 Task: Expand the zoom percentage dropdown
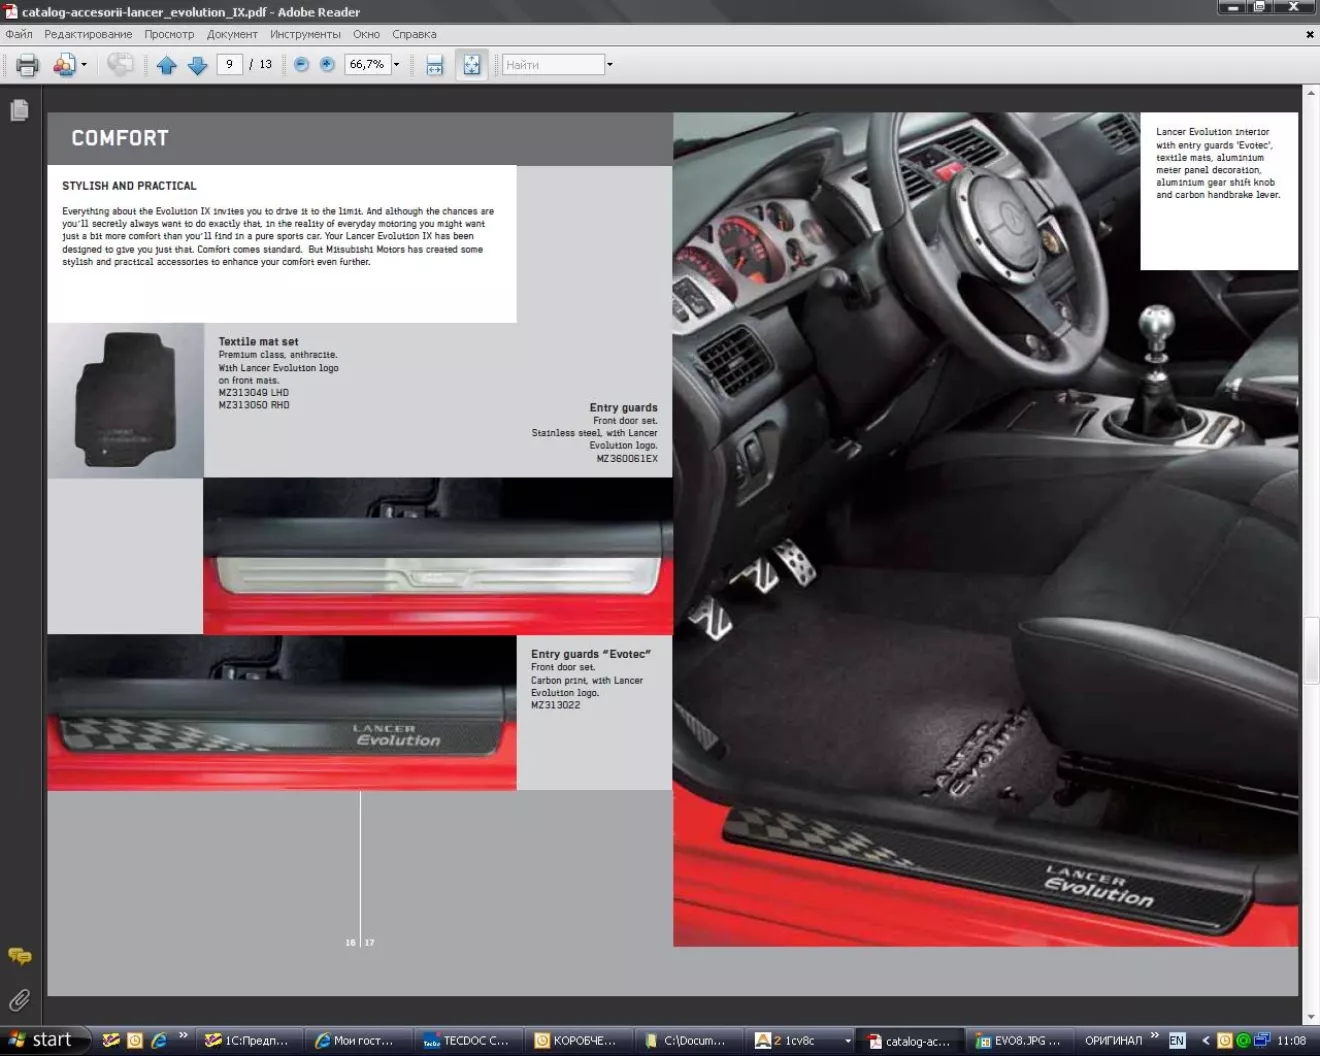397,65
